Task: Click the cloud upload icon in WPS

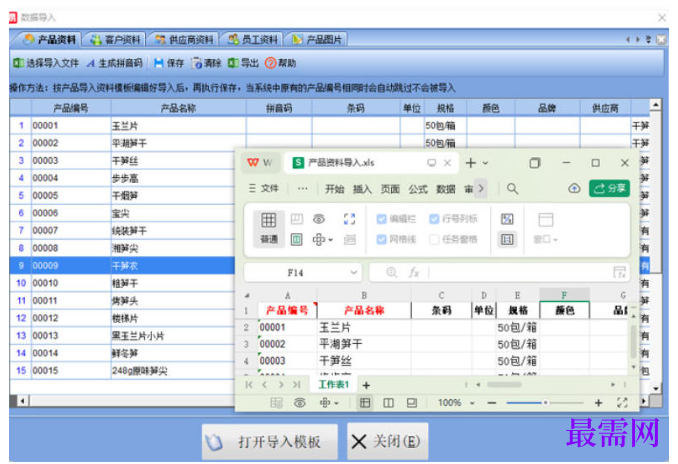Action: [x=574, y=189]
